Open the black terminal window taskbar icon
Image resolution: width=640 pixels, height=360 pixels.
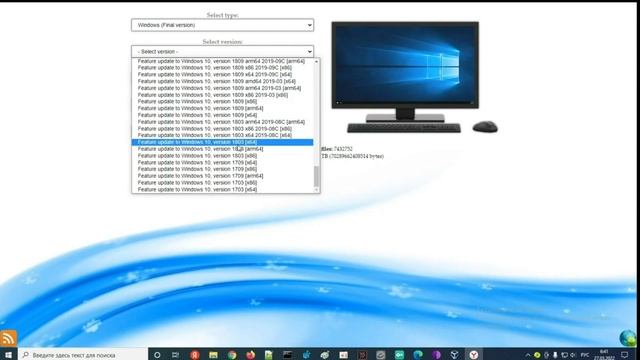(x=287, y=355)
